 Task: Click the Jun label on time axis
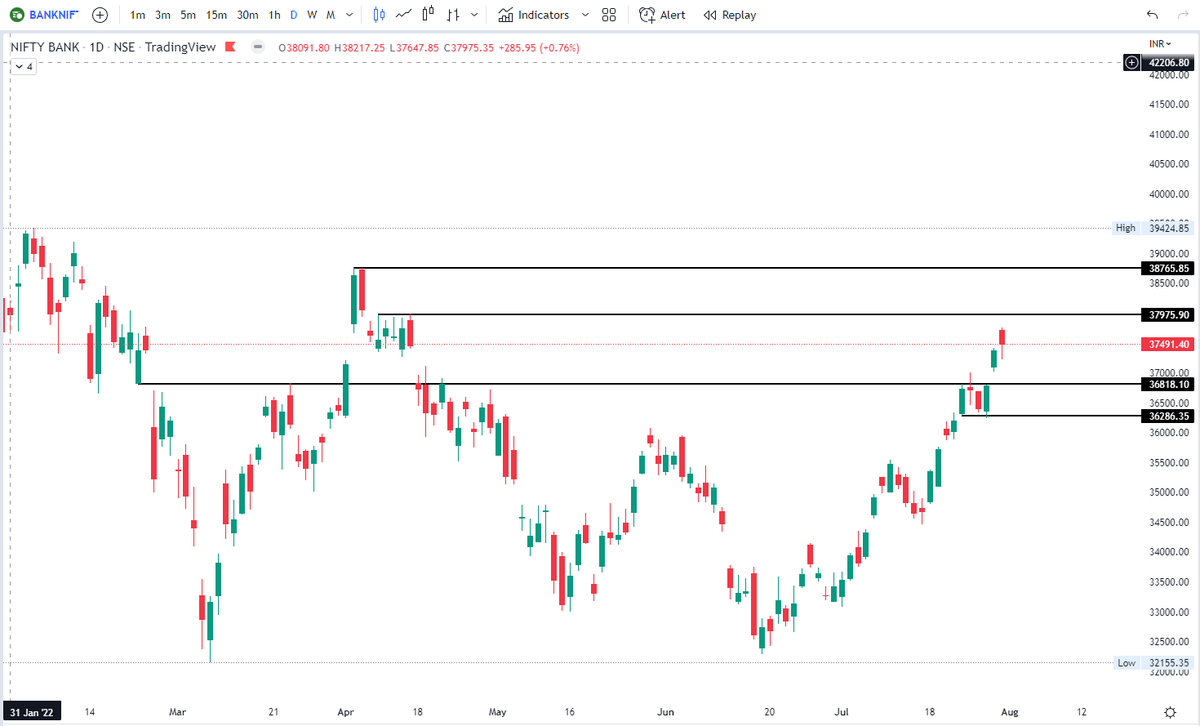[x=665, y=712]
